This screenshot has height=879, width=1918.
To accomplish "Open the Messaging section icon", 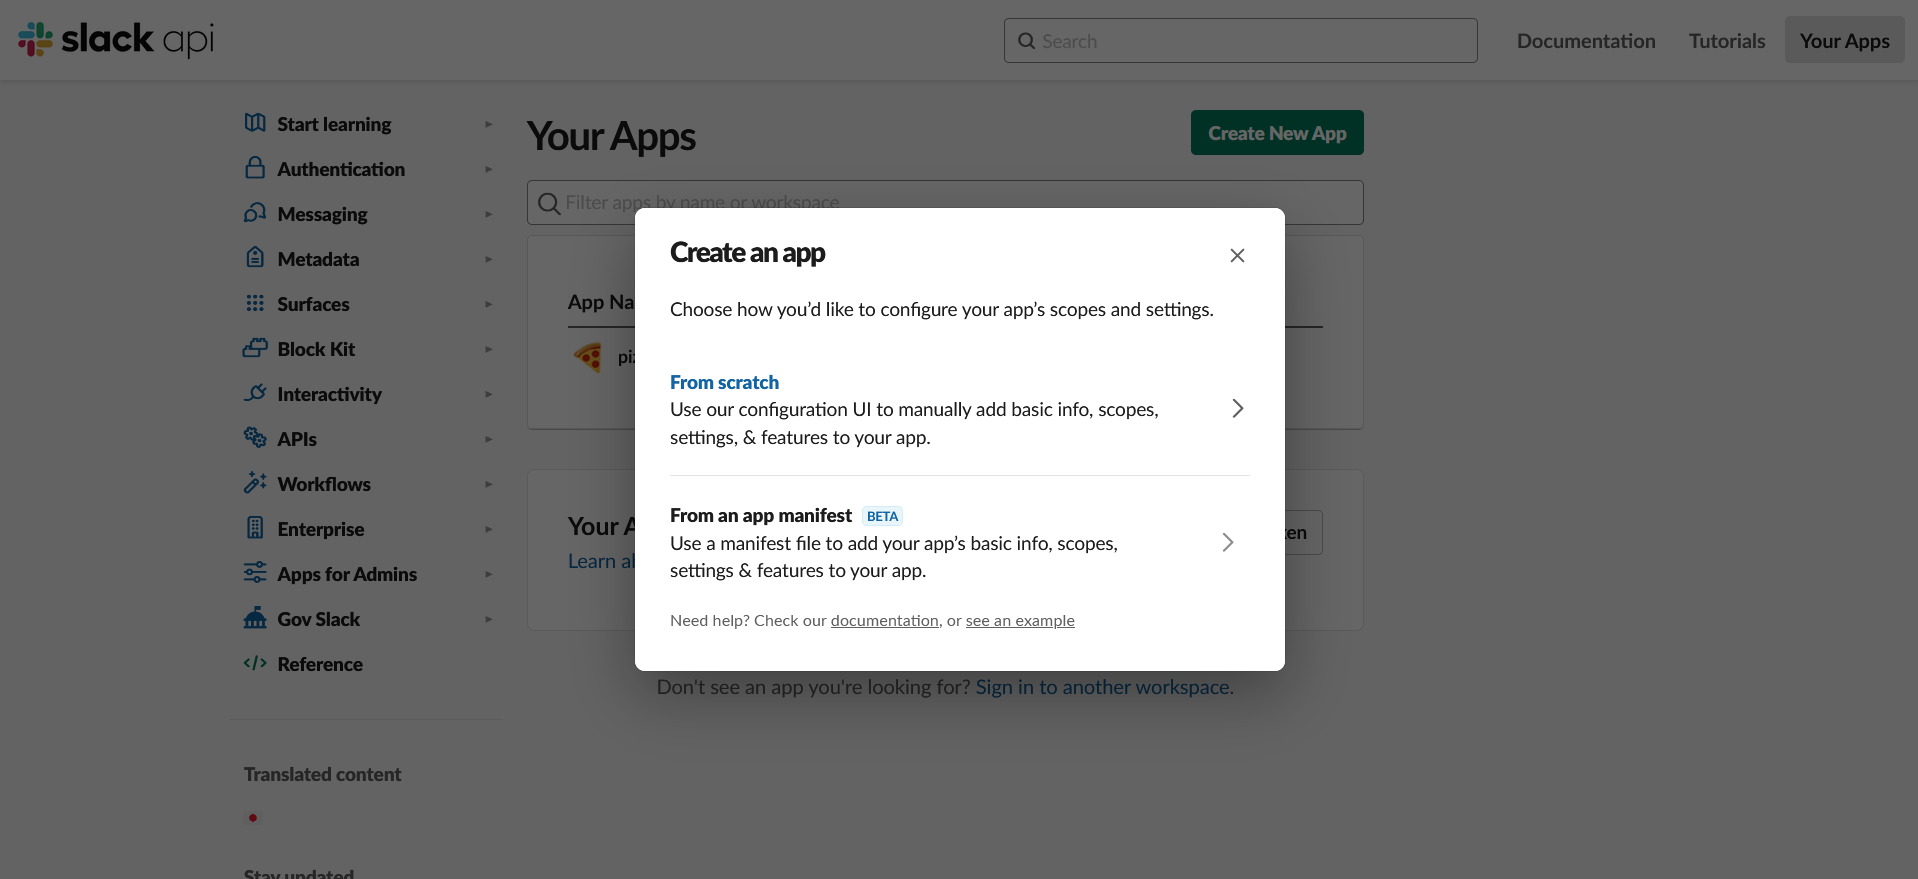I will 255,213.
